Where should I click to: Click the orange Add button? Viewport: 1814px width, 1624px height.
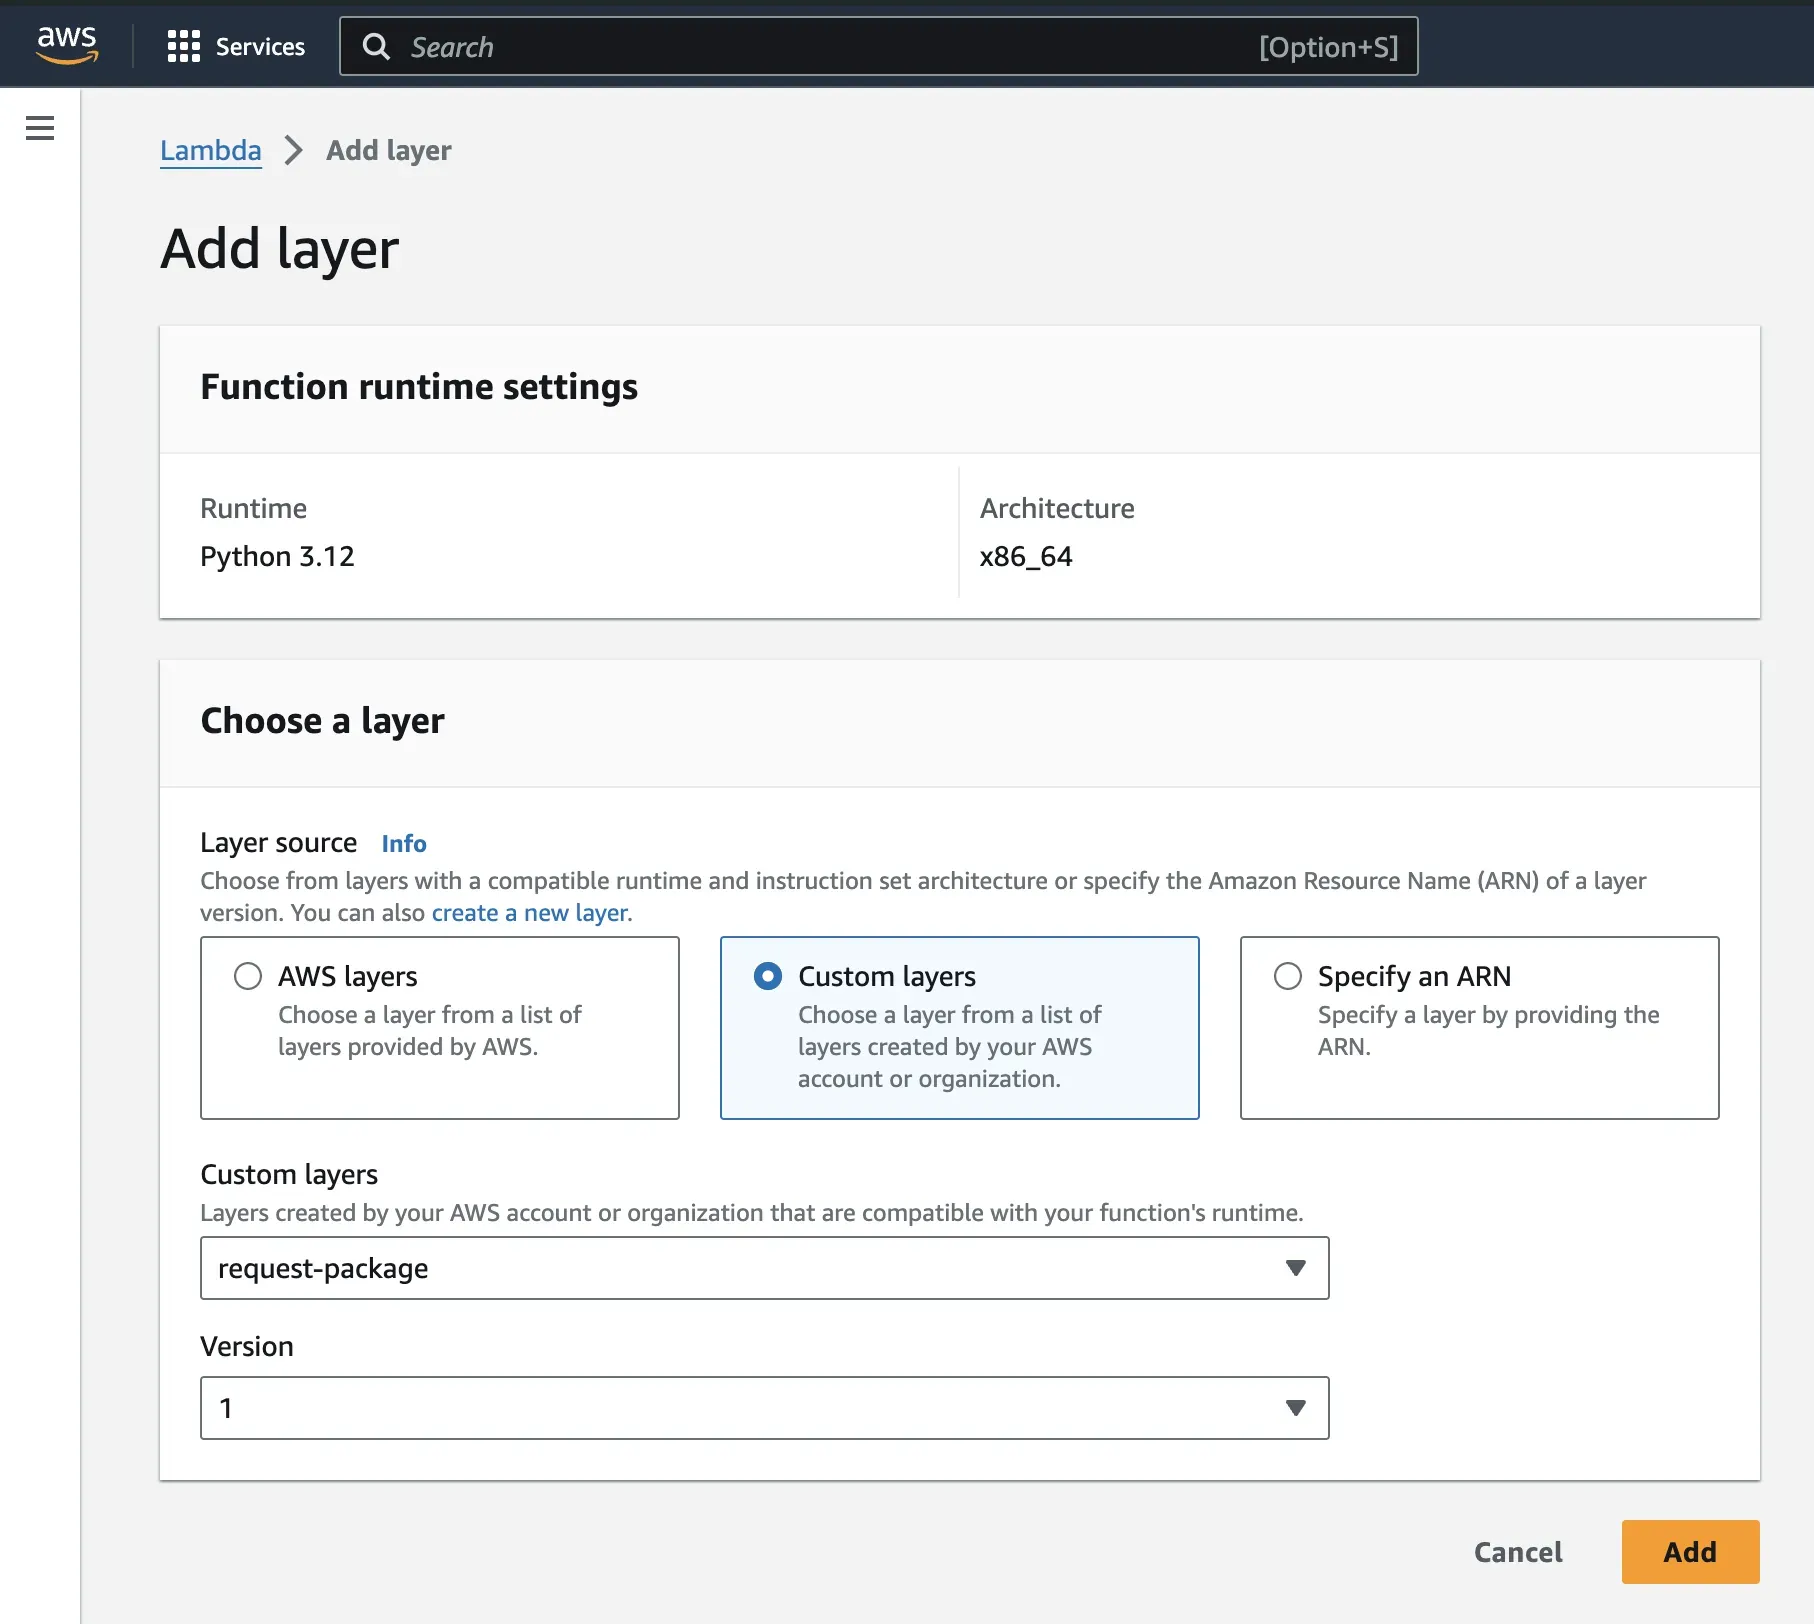pos(1690,1552)
